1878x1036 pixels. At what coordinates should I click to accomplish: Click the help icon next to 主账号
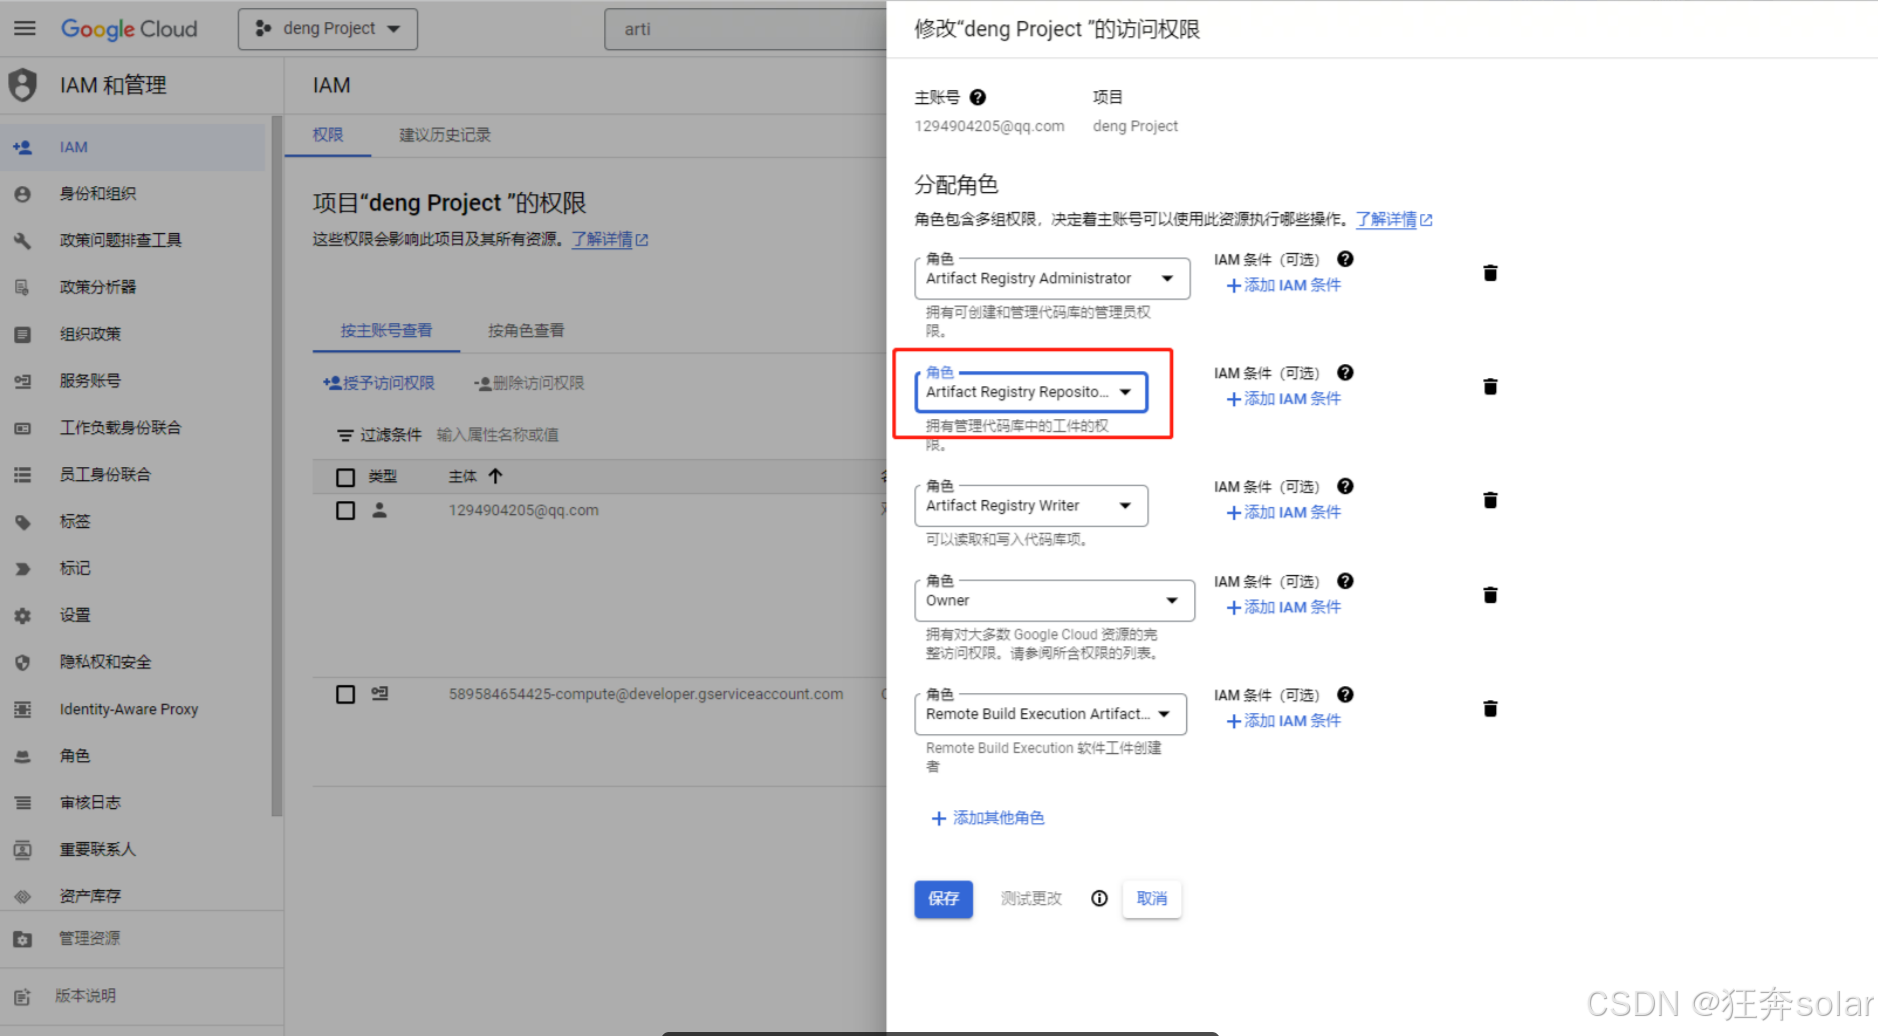coord(978,97)
